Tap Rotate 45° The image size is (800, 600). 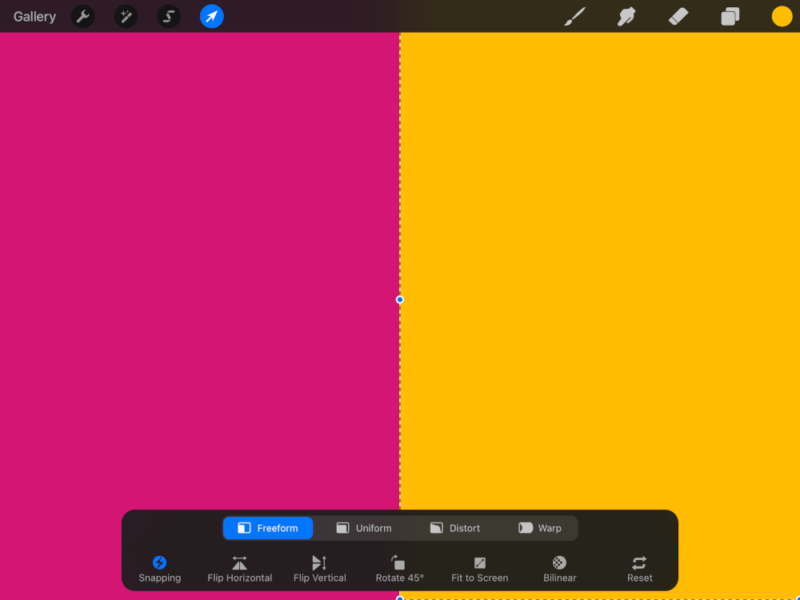coord(399,566)
